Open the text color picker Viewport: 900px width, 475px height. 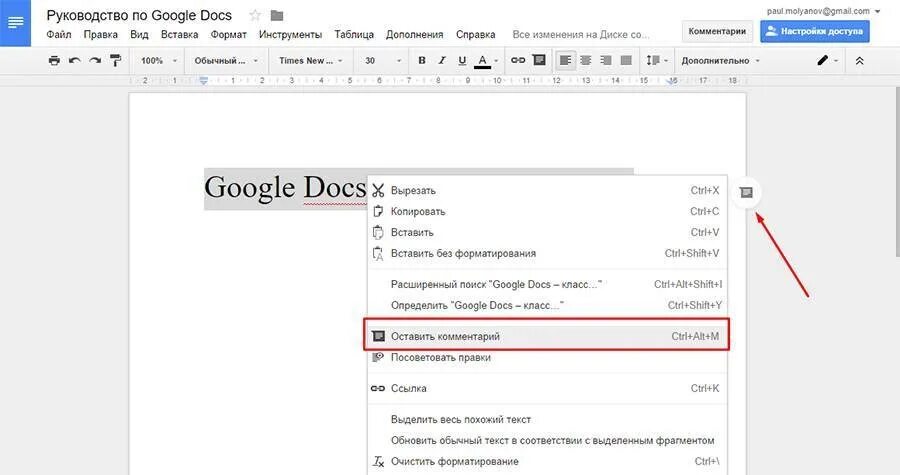pos(487,60)
